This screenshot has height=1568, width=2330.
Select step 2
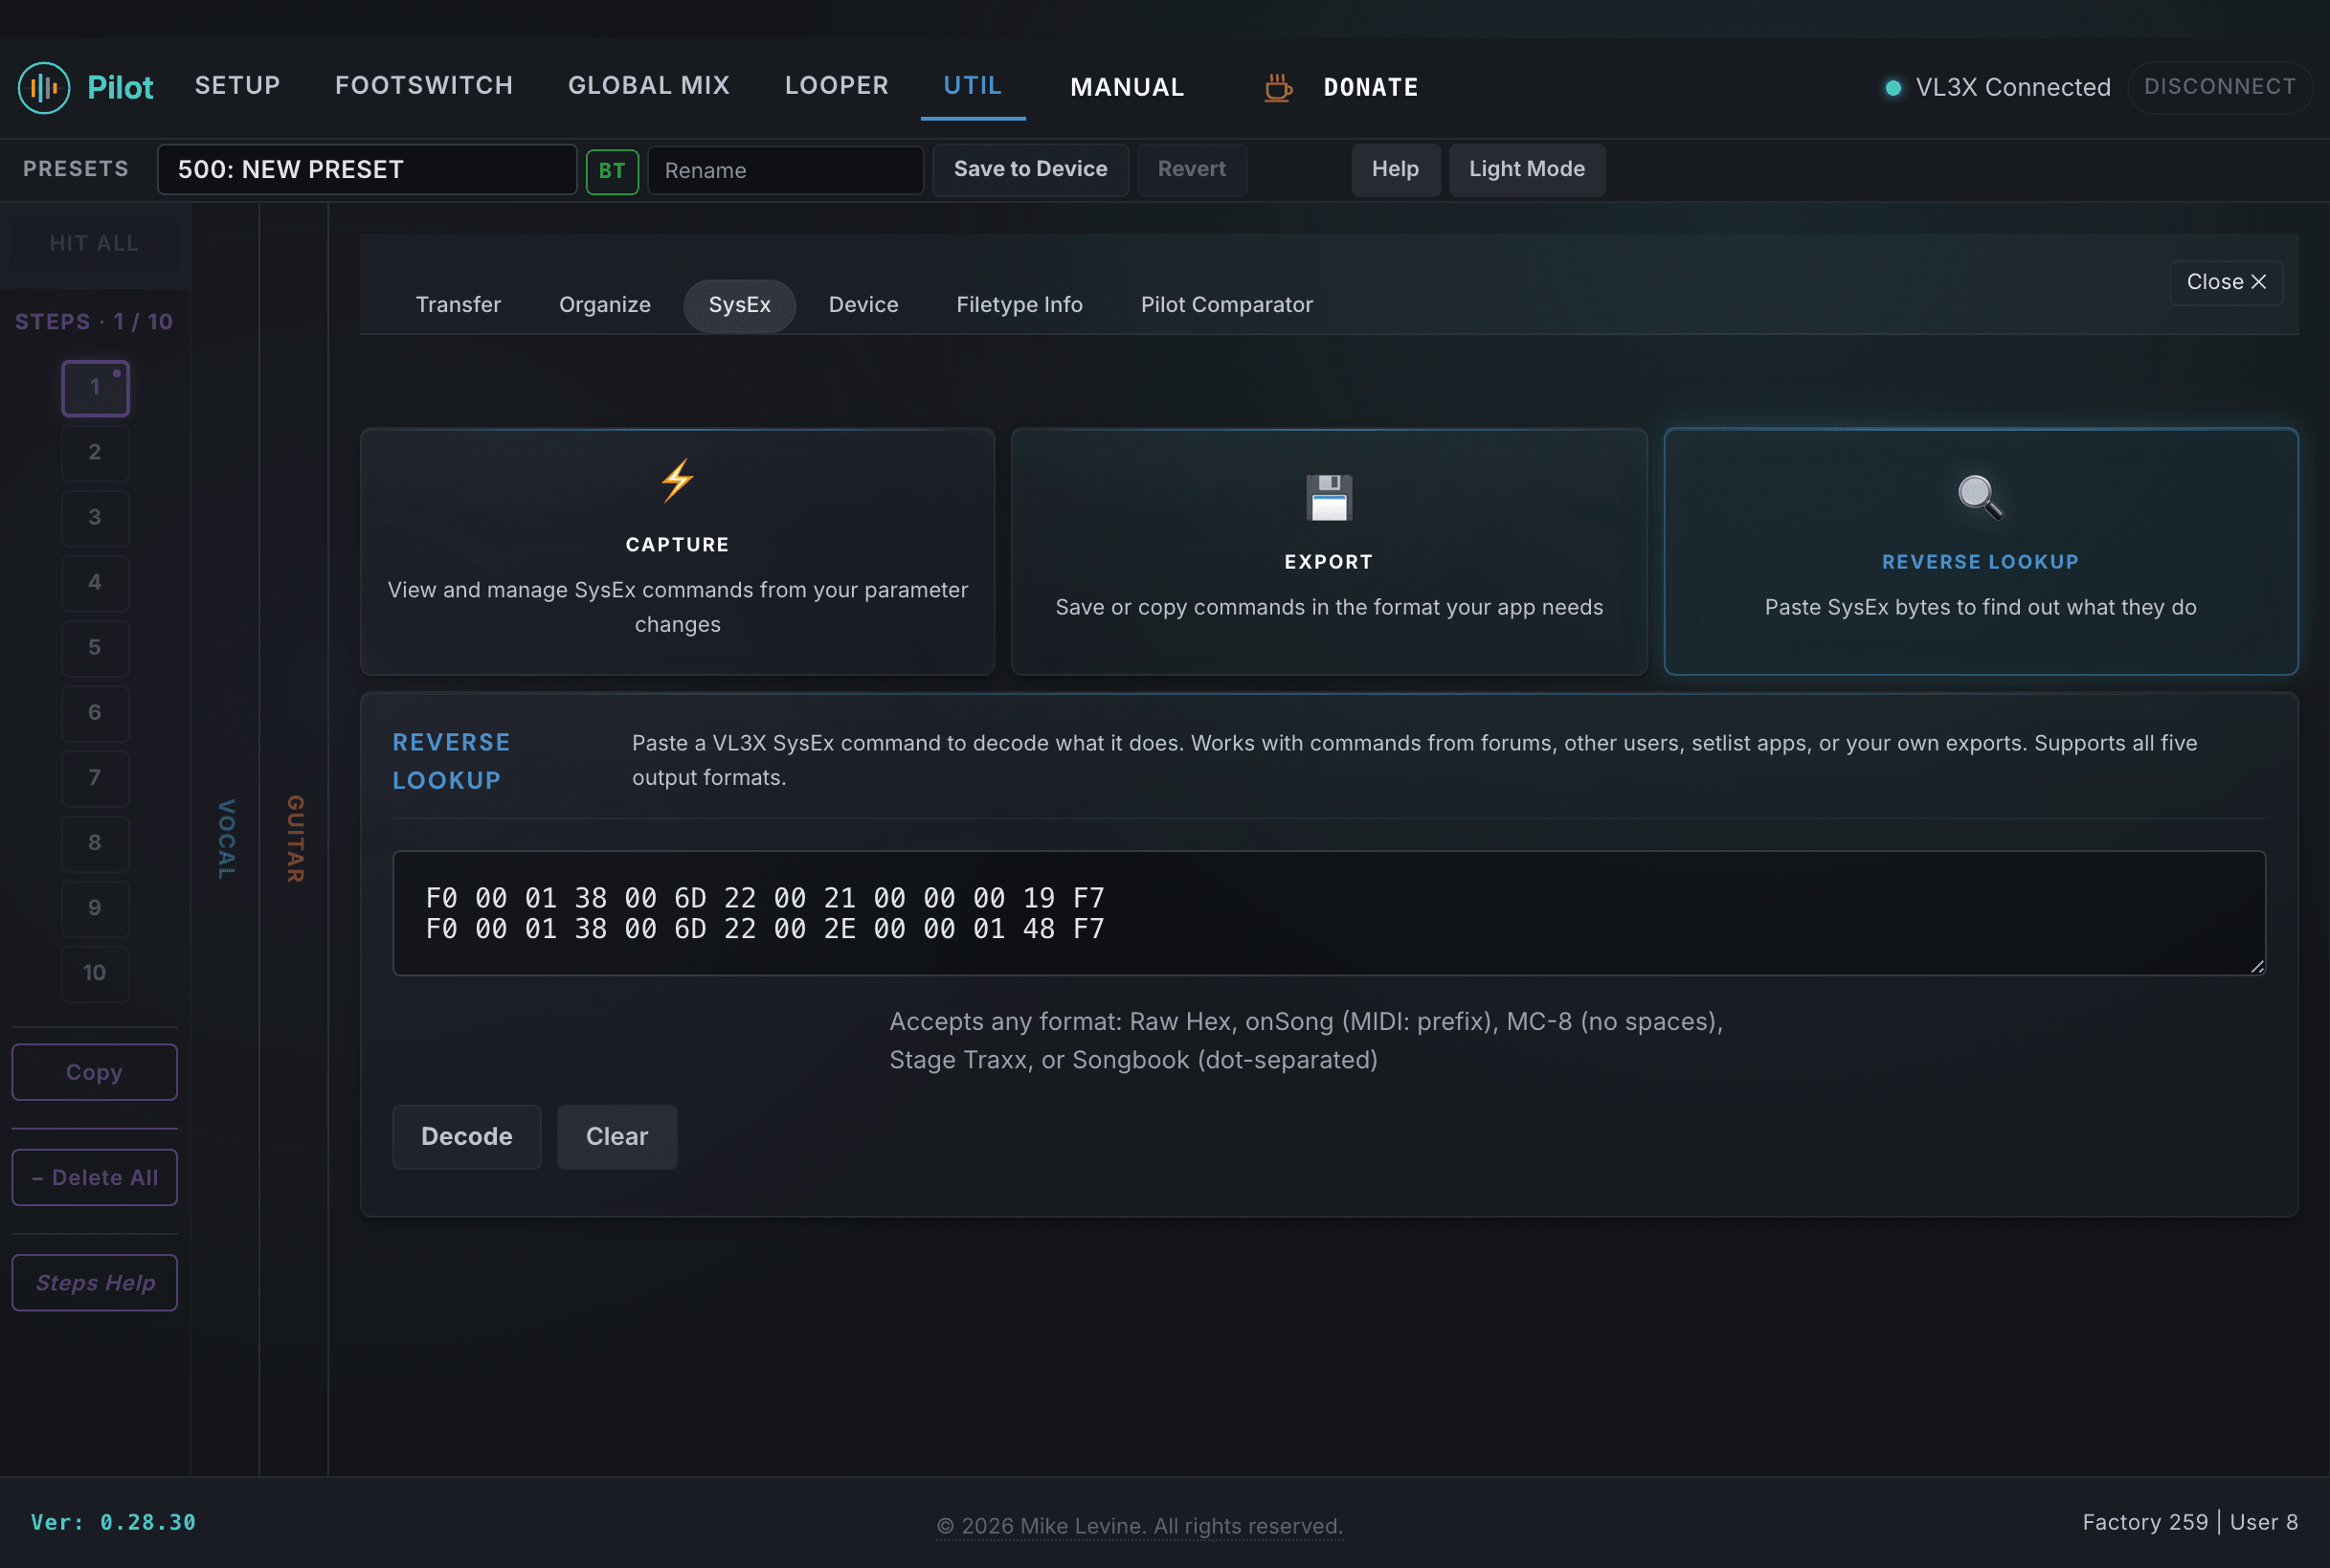coord(95,453)
